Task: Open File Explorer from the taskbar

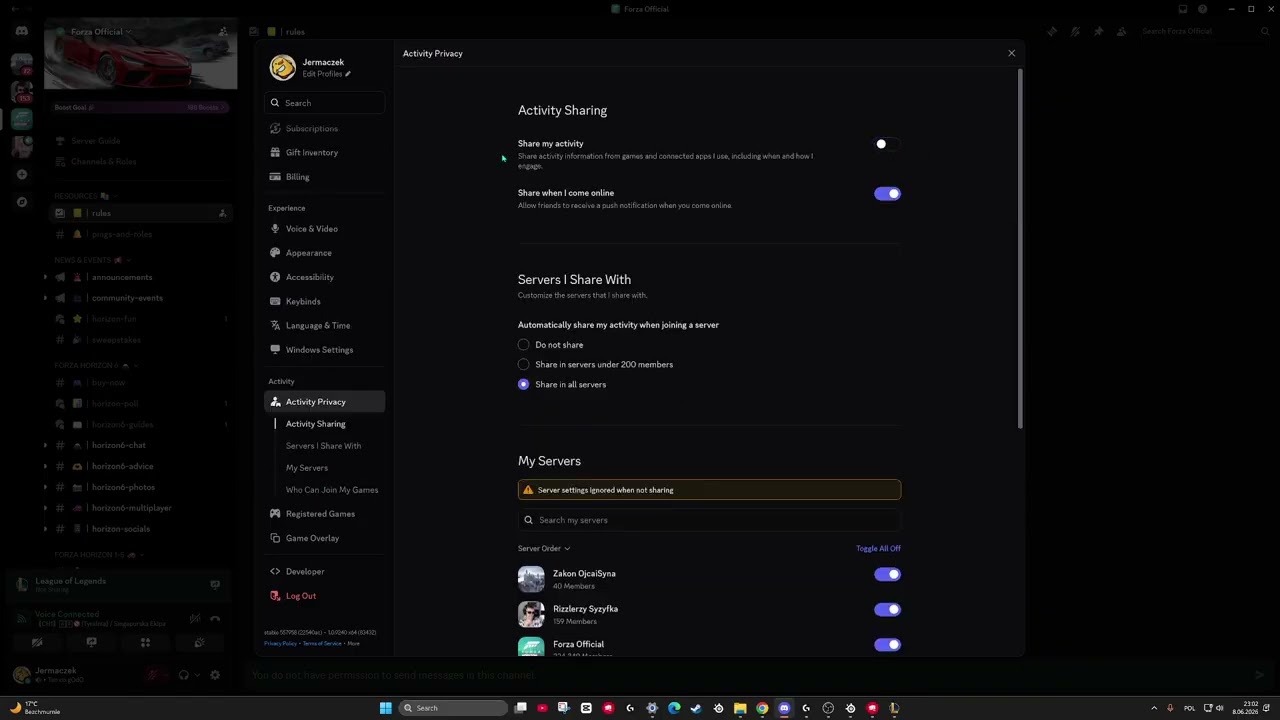Action: [740, 708]
